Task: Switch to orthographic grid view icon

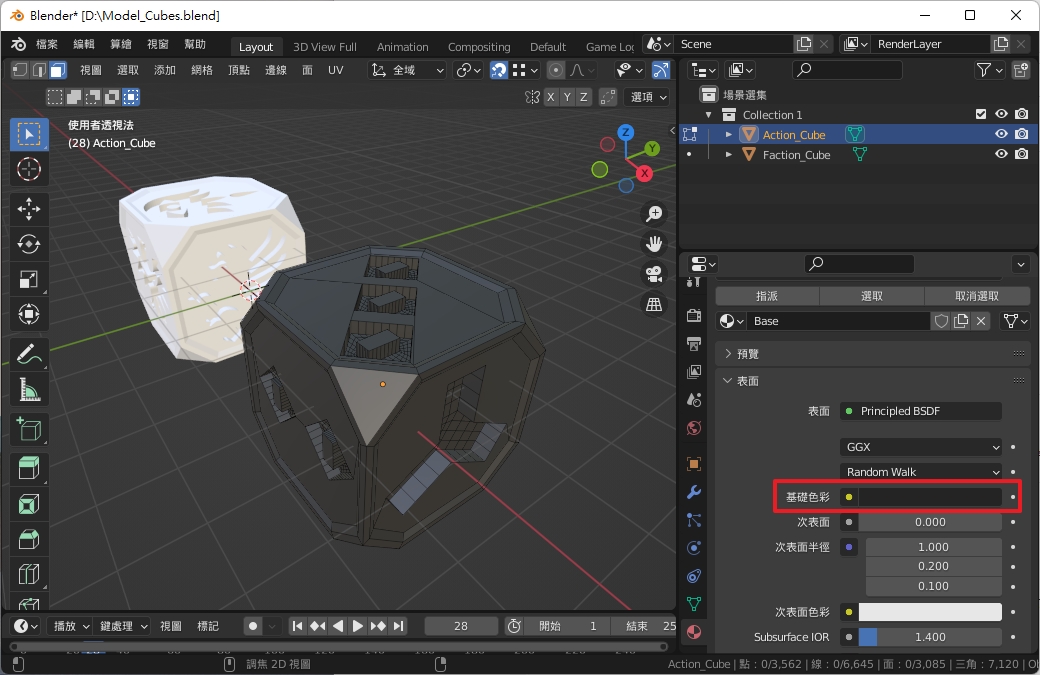Action: (654, 303)
